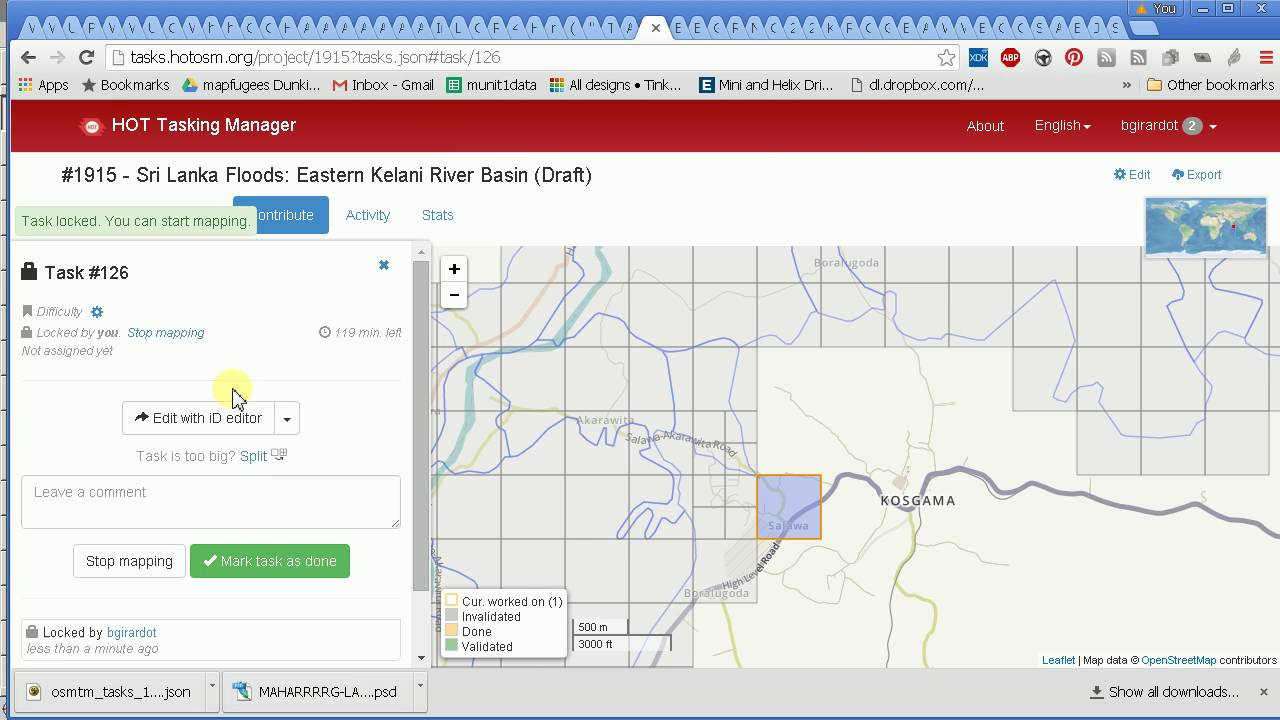The height and width of the screenshot is (720, 1280).
Task: Focus the Leave a comment field
Action: (211, 501)
